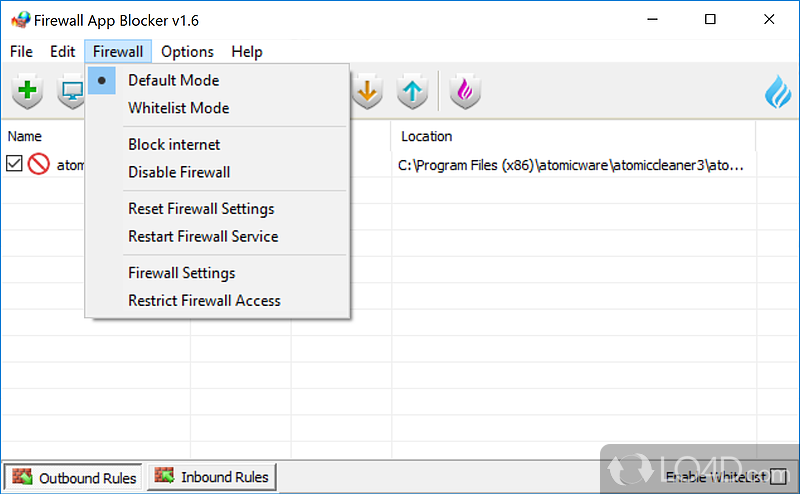The width and height of the screenshot is (800, 494).
Task: Click the red blocked icon on atom row
Action: pos(38,164)
